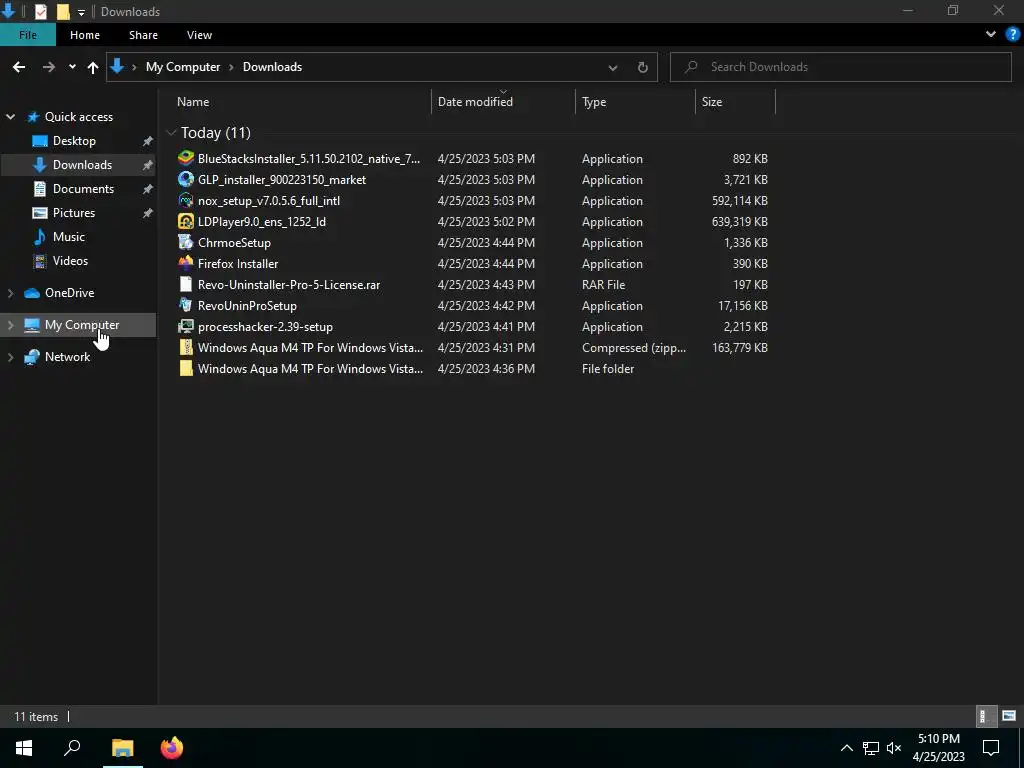1024x768 pixels.
Task: Go up one folder level
Action: pos(93,67)
